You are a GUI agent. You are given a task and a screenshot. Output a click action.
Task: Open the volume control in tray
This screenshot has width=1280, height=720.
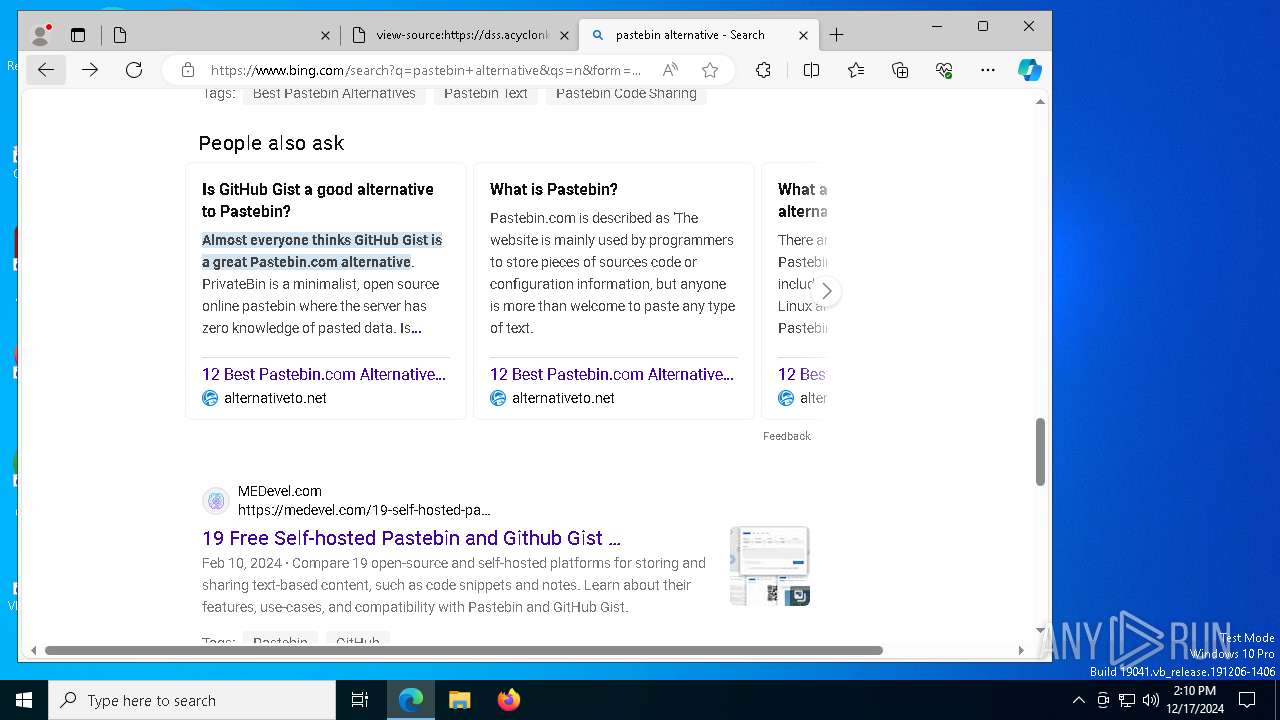tap(1151, 700)
